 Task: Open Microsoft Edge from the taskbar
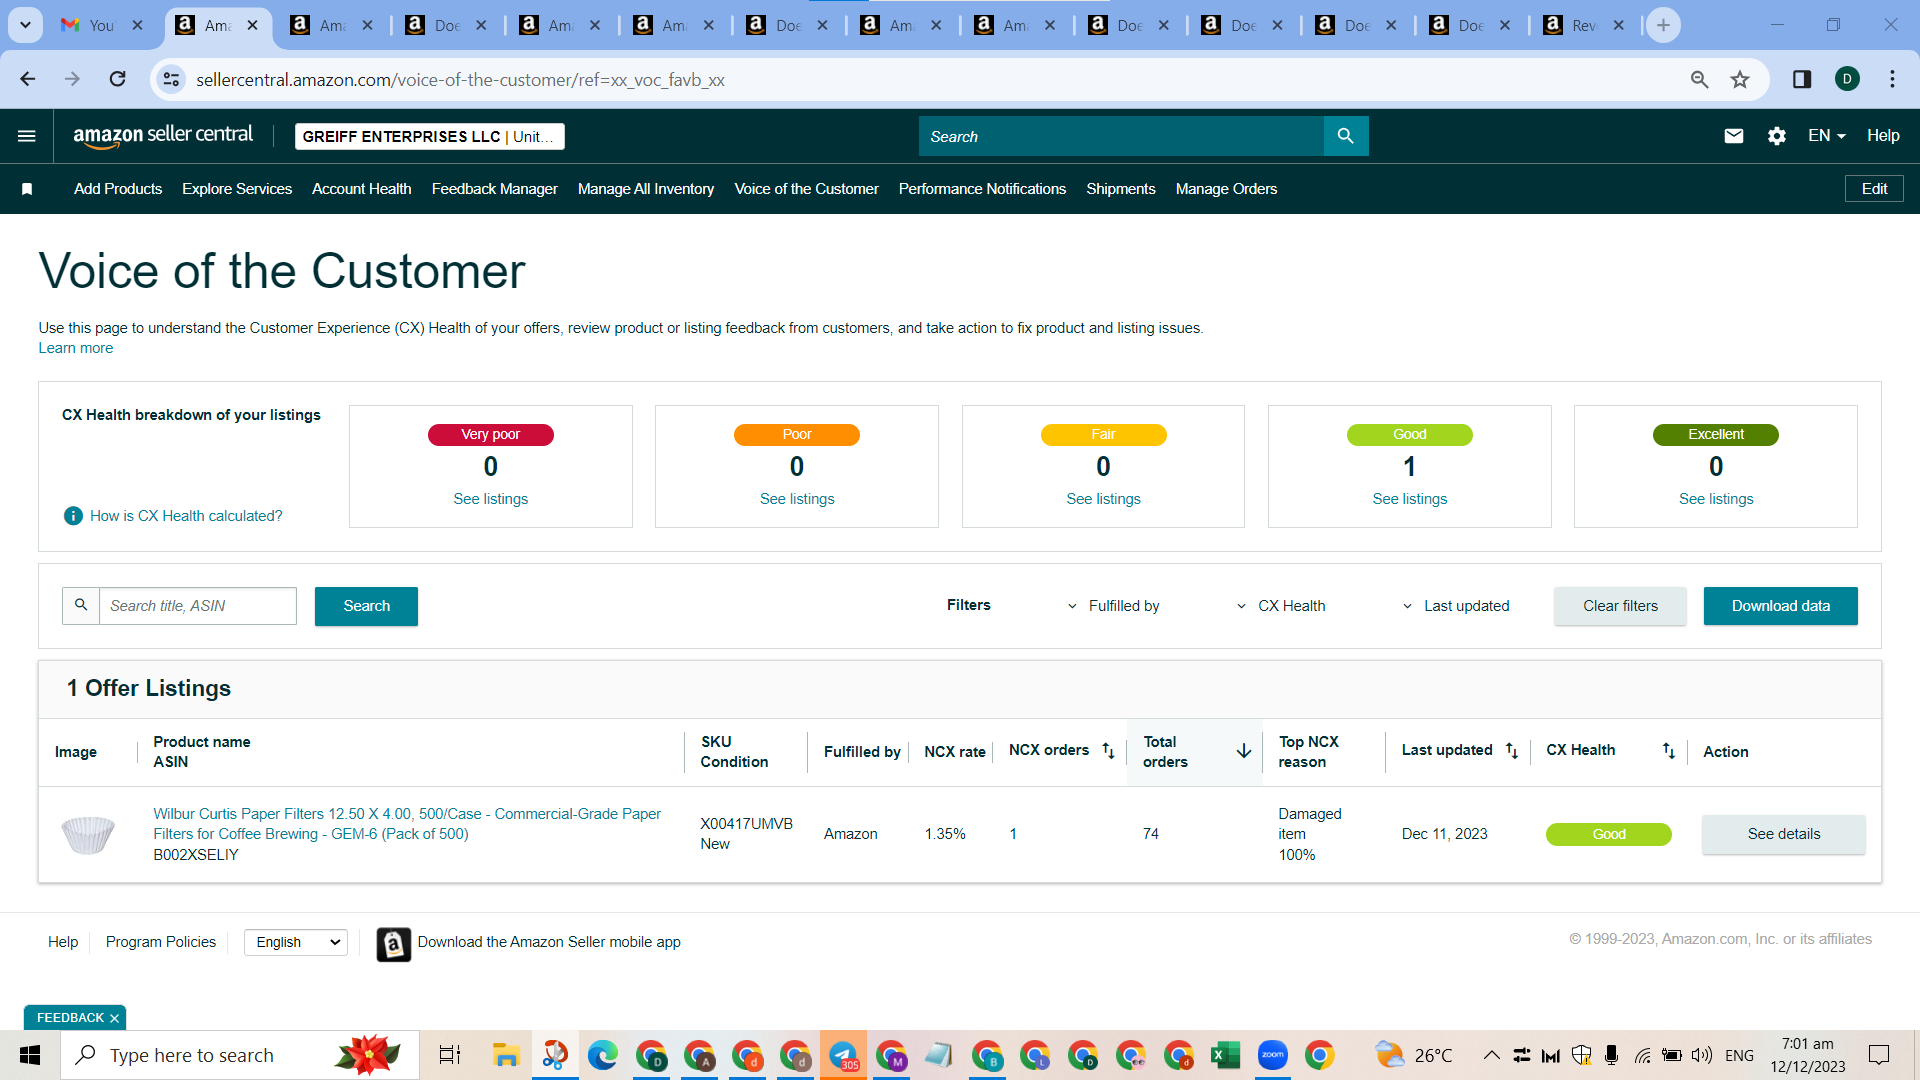[603, 1055]
